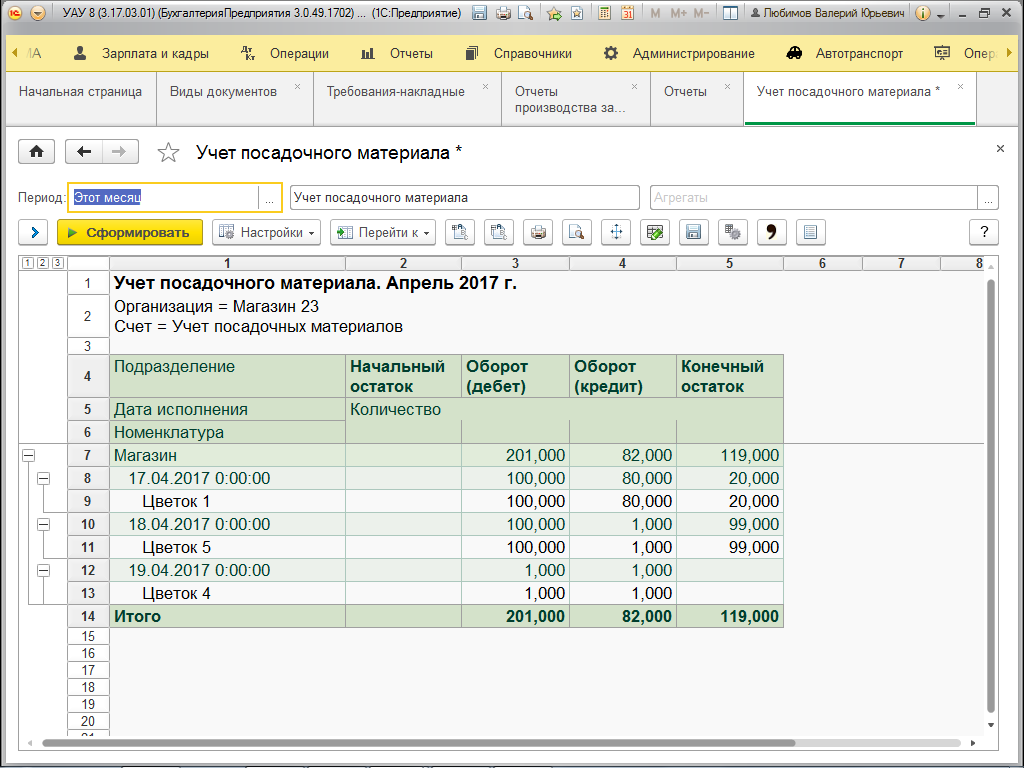1024x768 pixels.
Task: Collapse the 17.04.2017 group
Action: (x=43, y=479)
